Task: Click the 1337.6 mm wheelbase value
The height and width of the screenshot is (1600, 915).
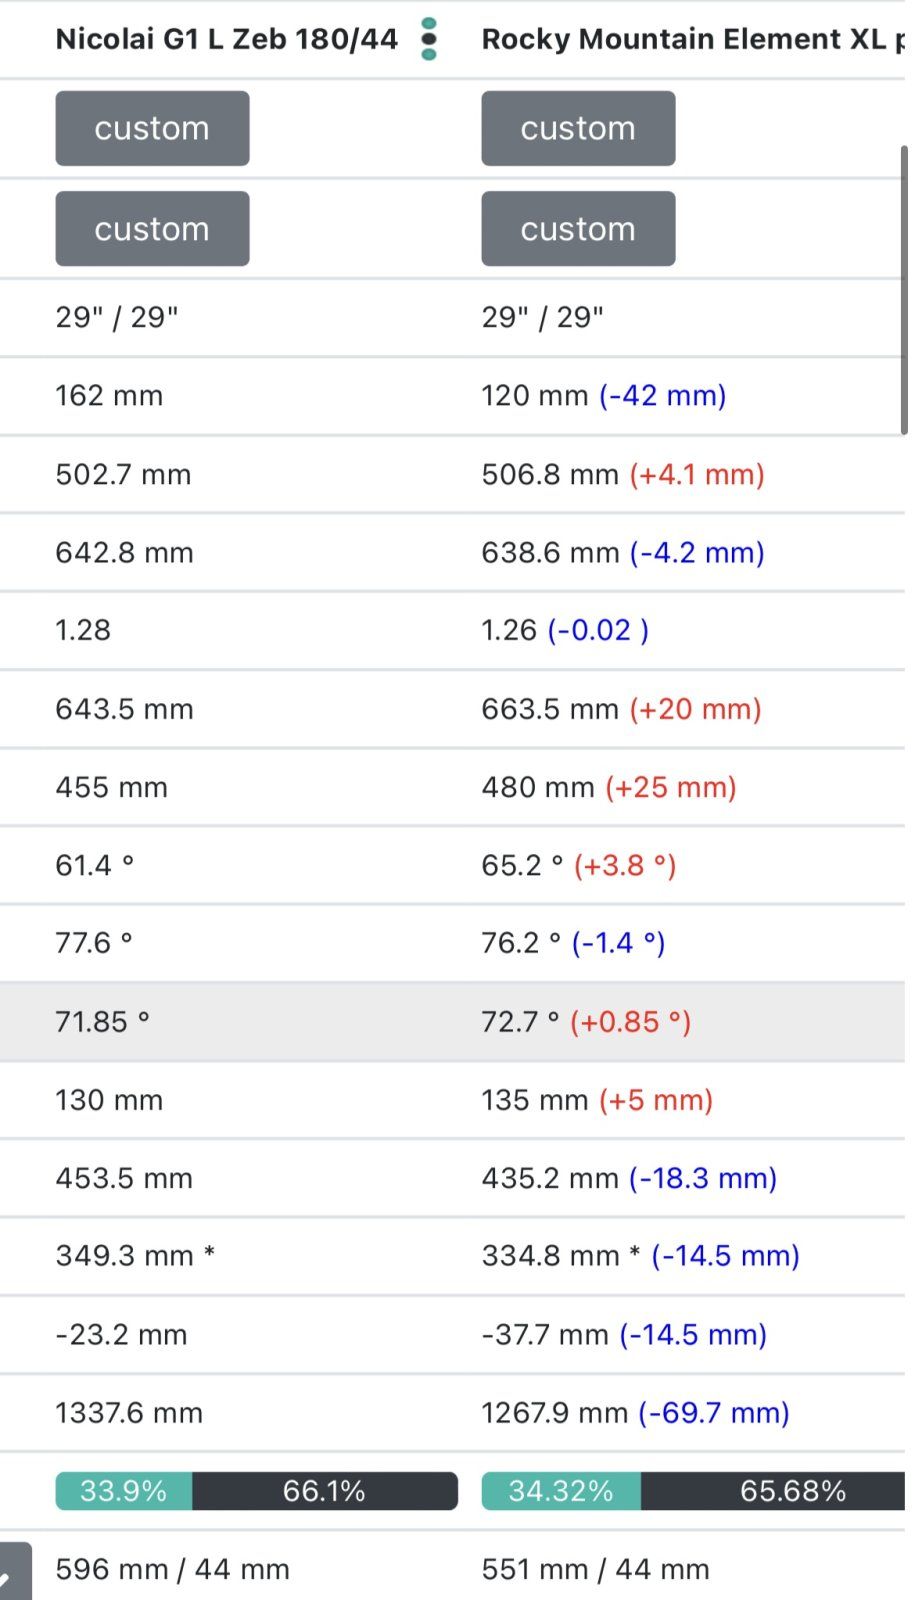Action: click(x=129, y=1413)
